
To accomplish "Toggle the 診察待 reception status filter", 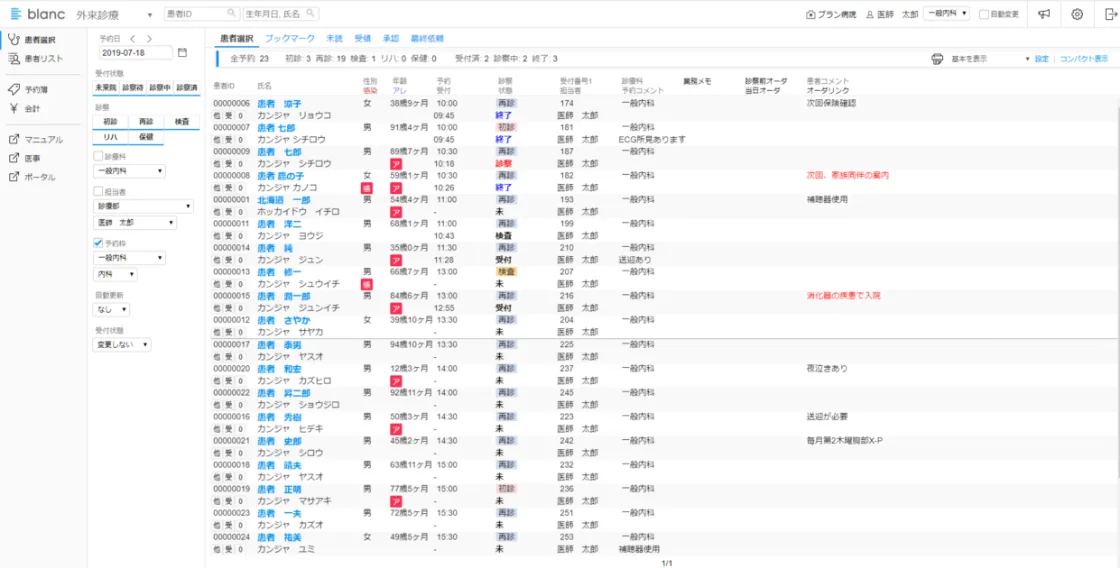I will (133, 87).
